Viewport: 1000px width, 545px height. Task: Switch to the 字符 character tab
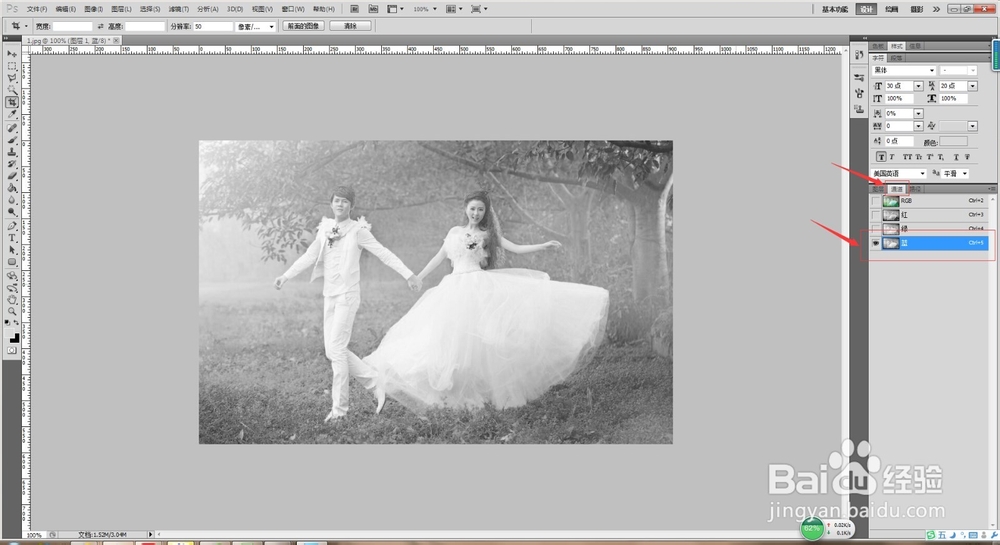coord(878,58)
